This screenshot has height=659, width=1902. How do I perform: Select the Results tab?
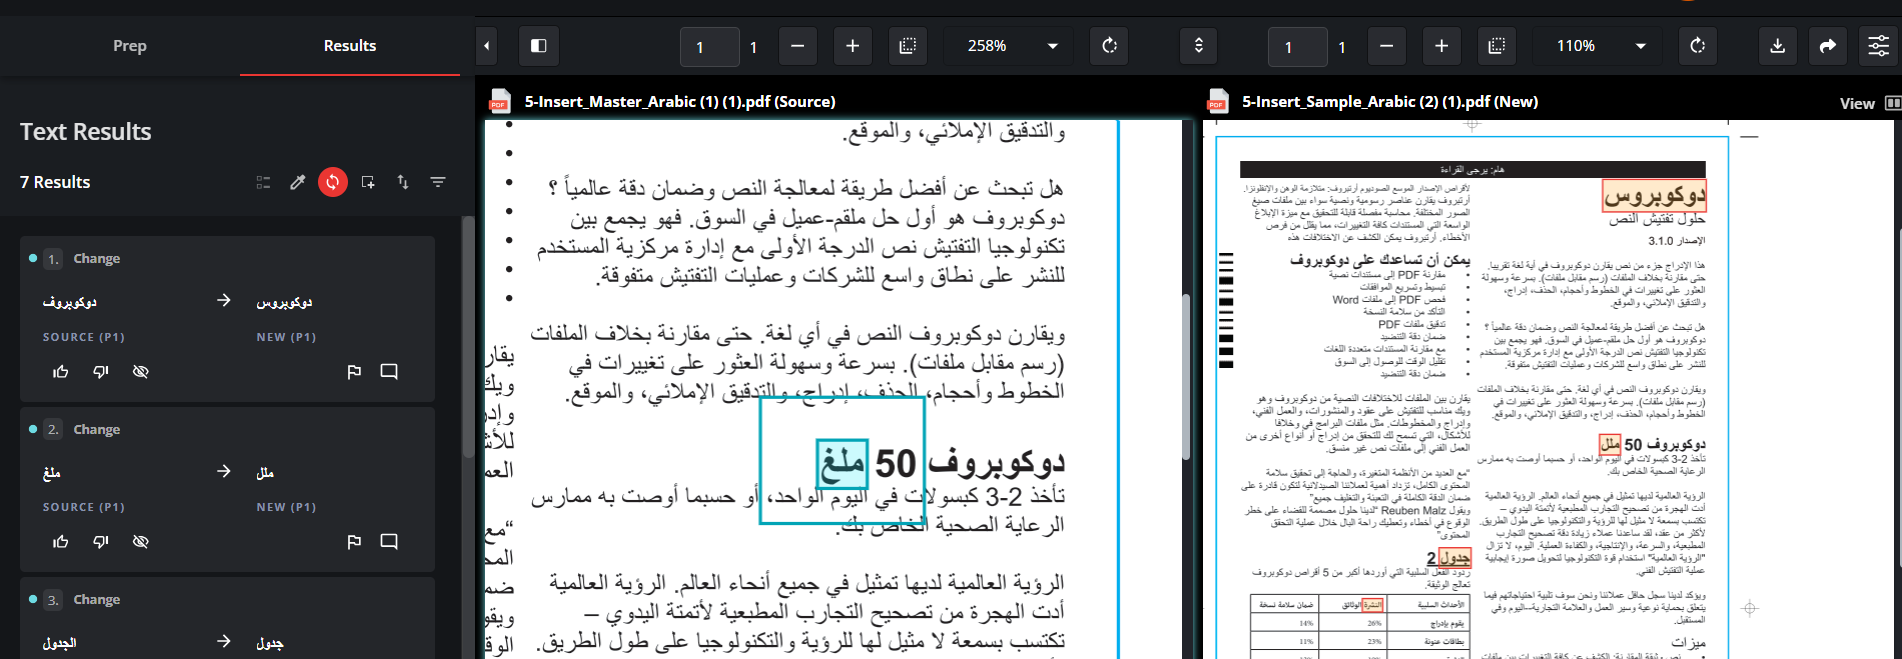coord(350,46)
